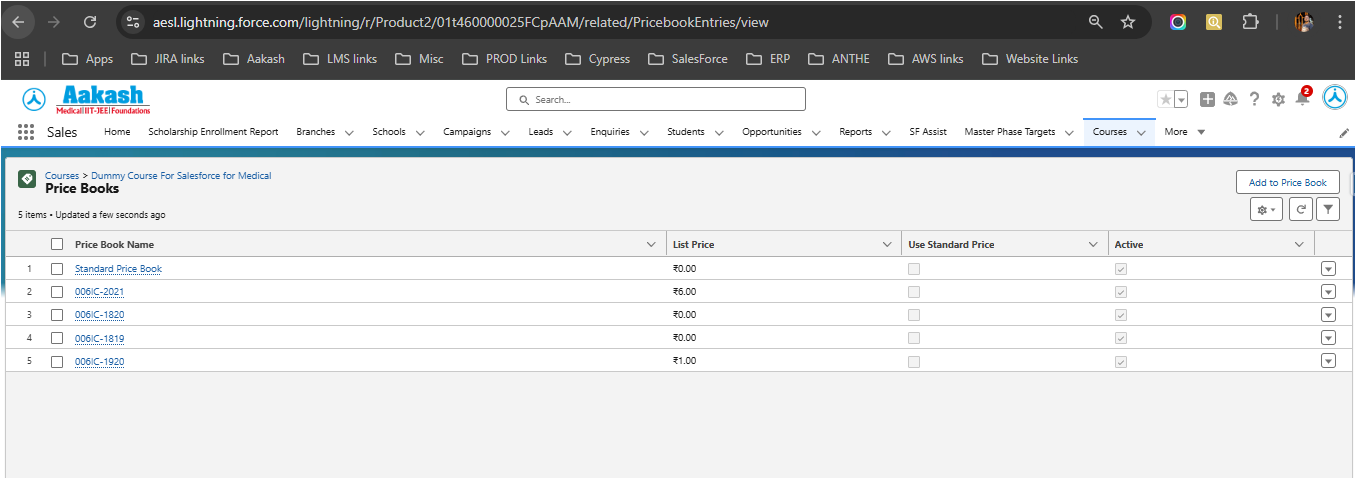Open the More navigation menu
The height and width of the screenshot is (479, 1356).
pos(1184,132)
